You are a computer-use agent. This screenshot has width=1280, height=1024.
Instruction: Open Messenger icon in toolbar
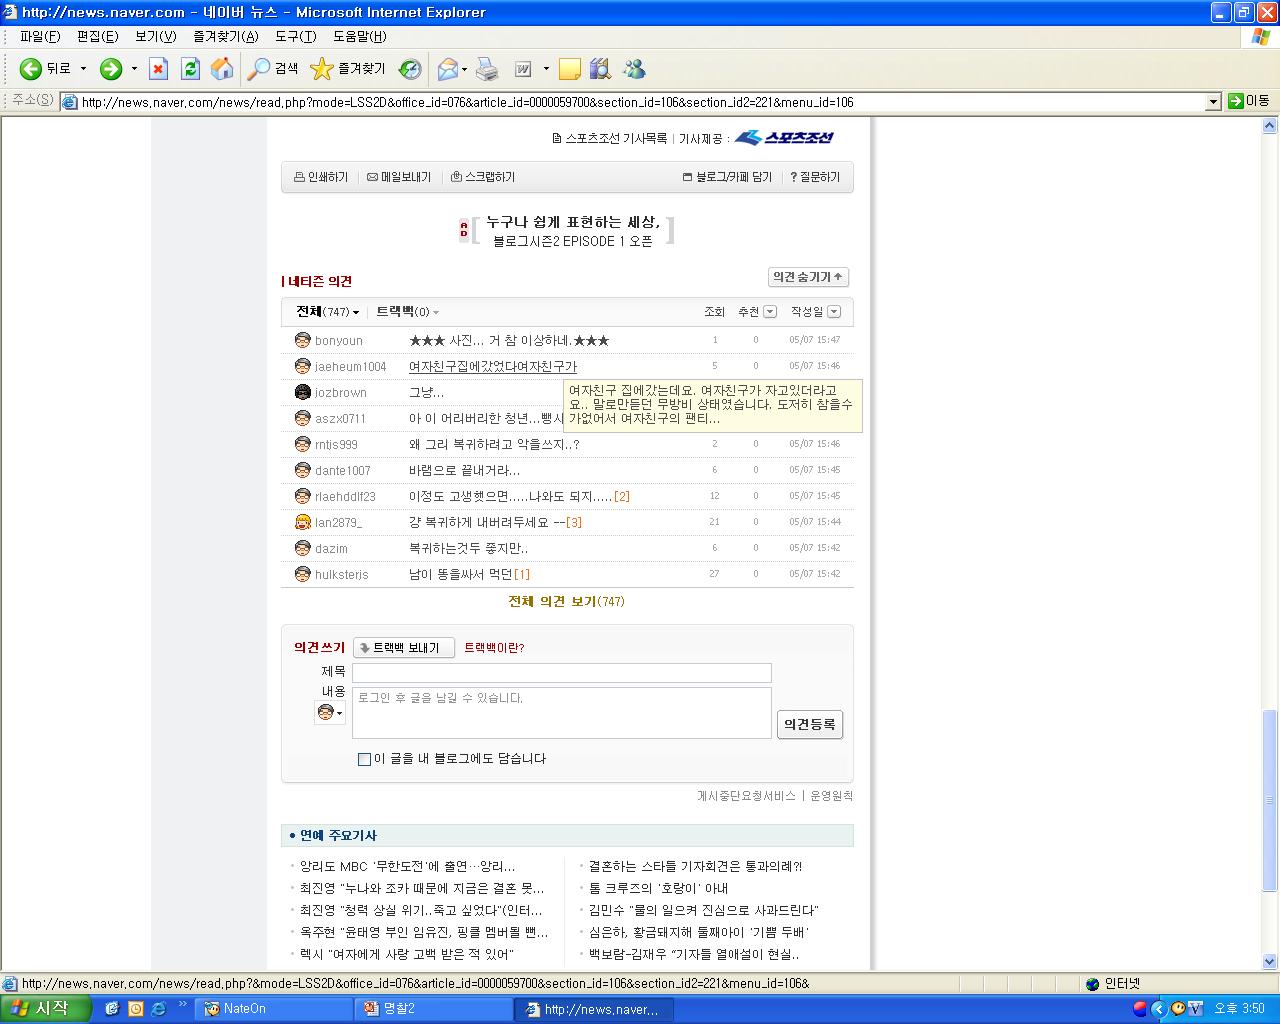(634, 69)
